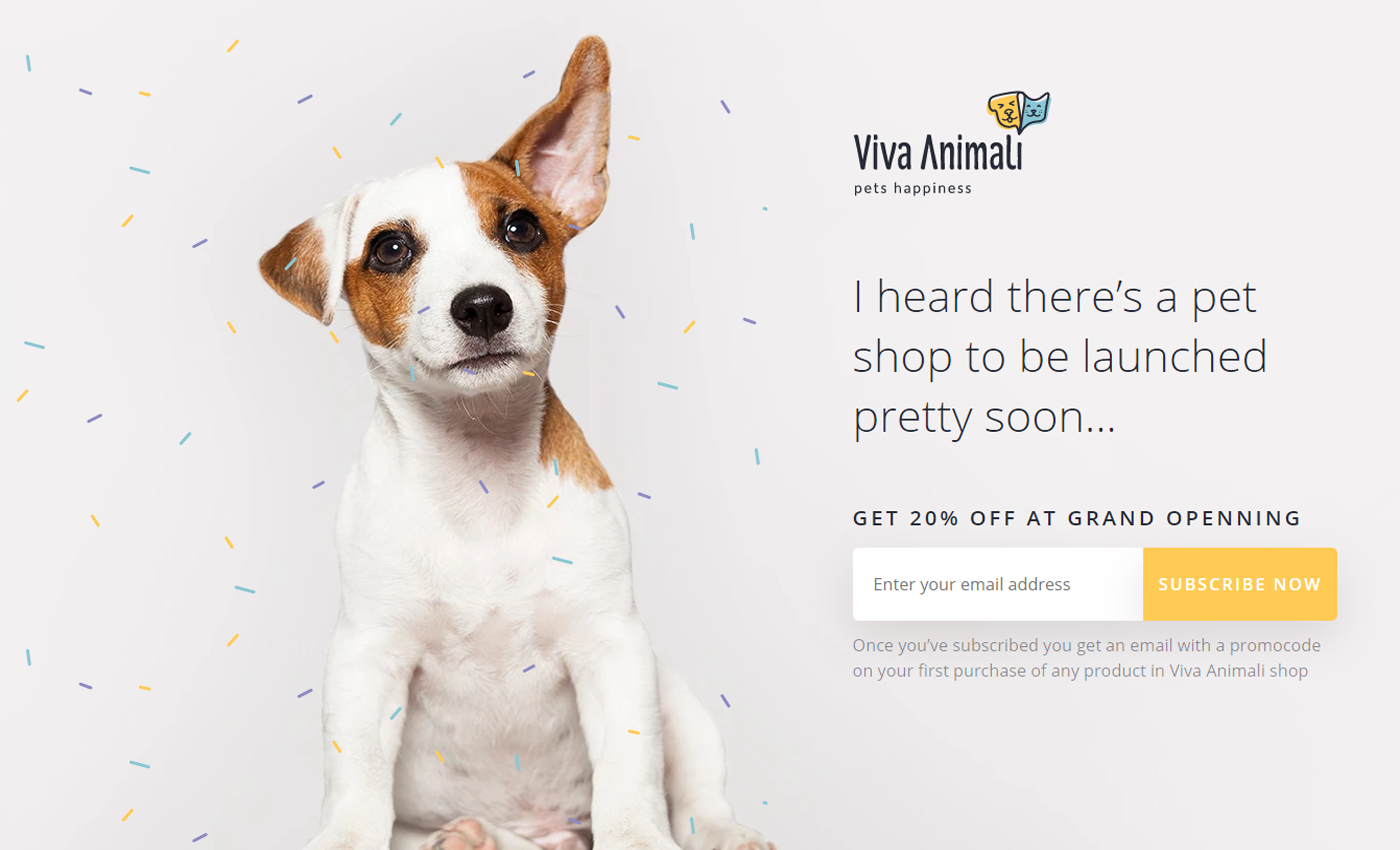Click the Subscribe Now button
The image size is (1400, 850).
pyautogui.click(x=1240, y=584)
